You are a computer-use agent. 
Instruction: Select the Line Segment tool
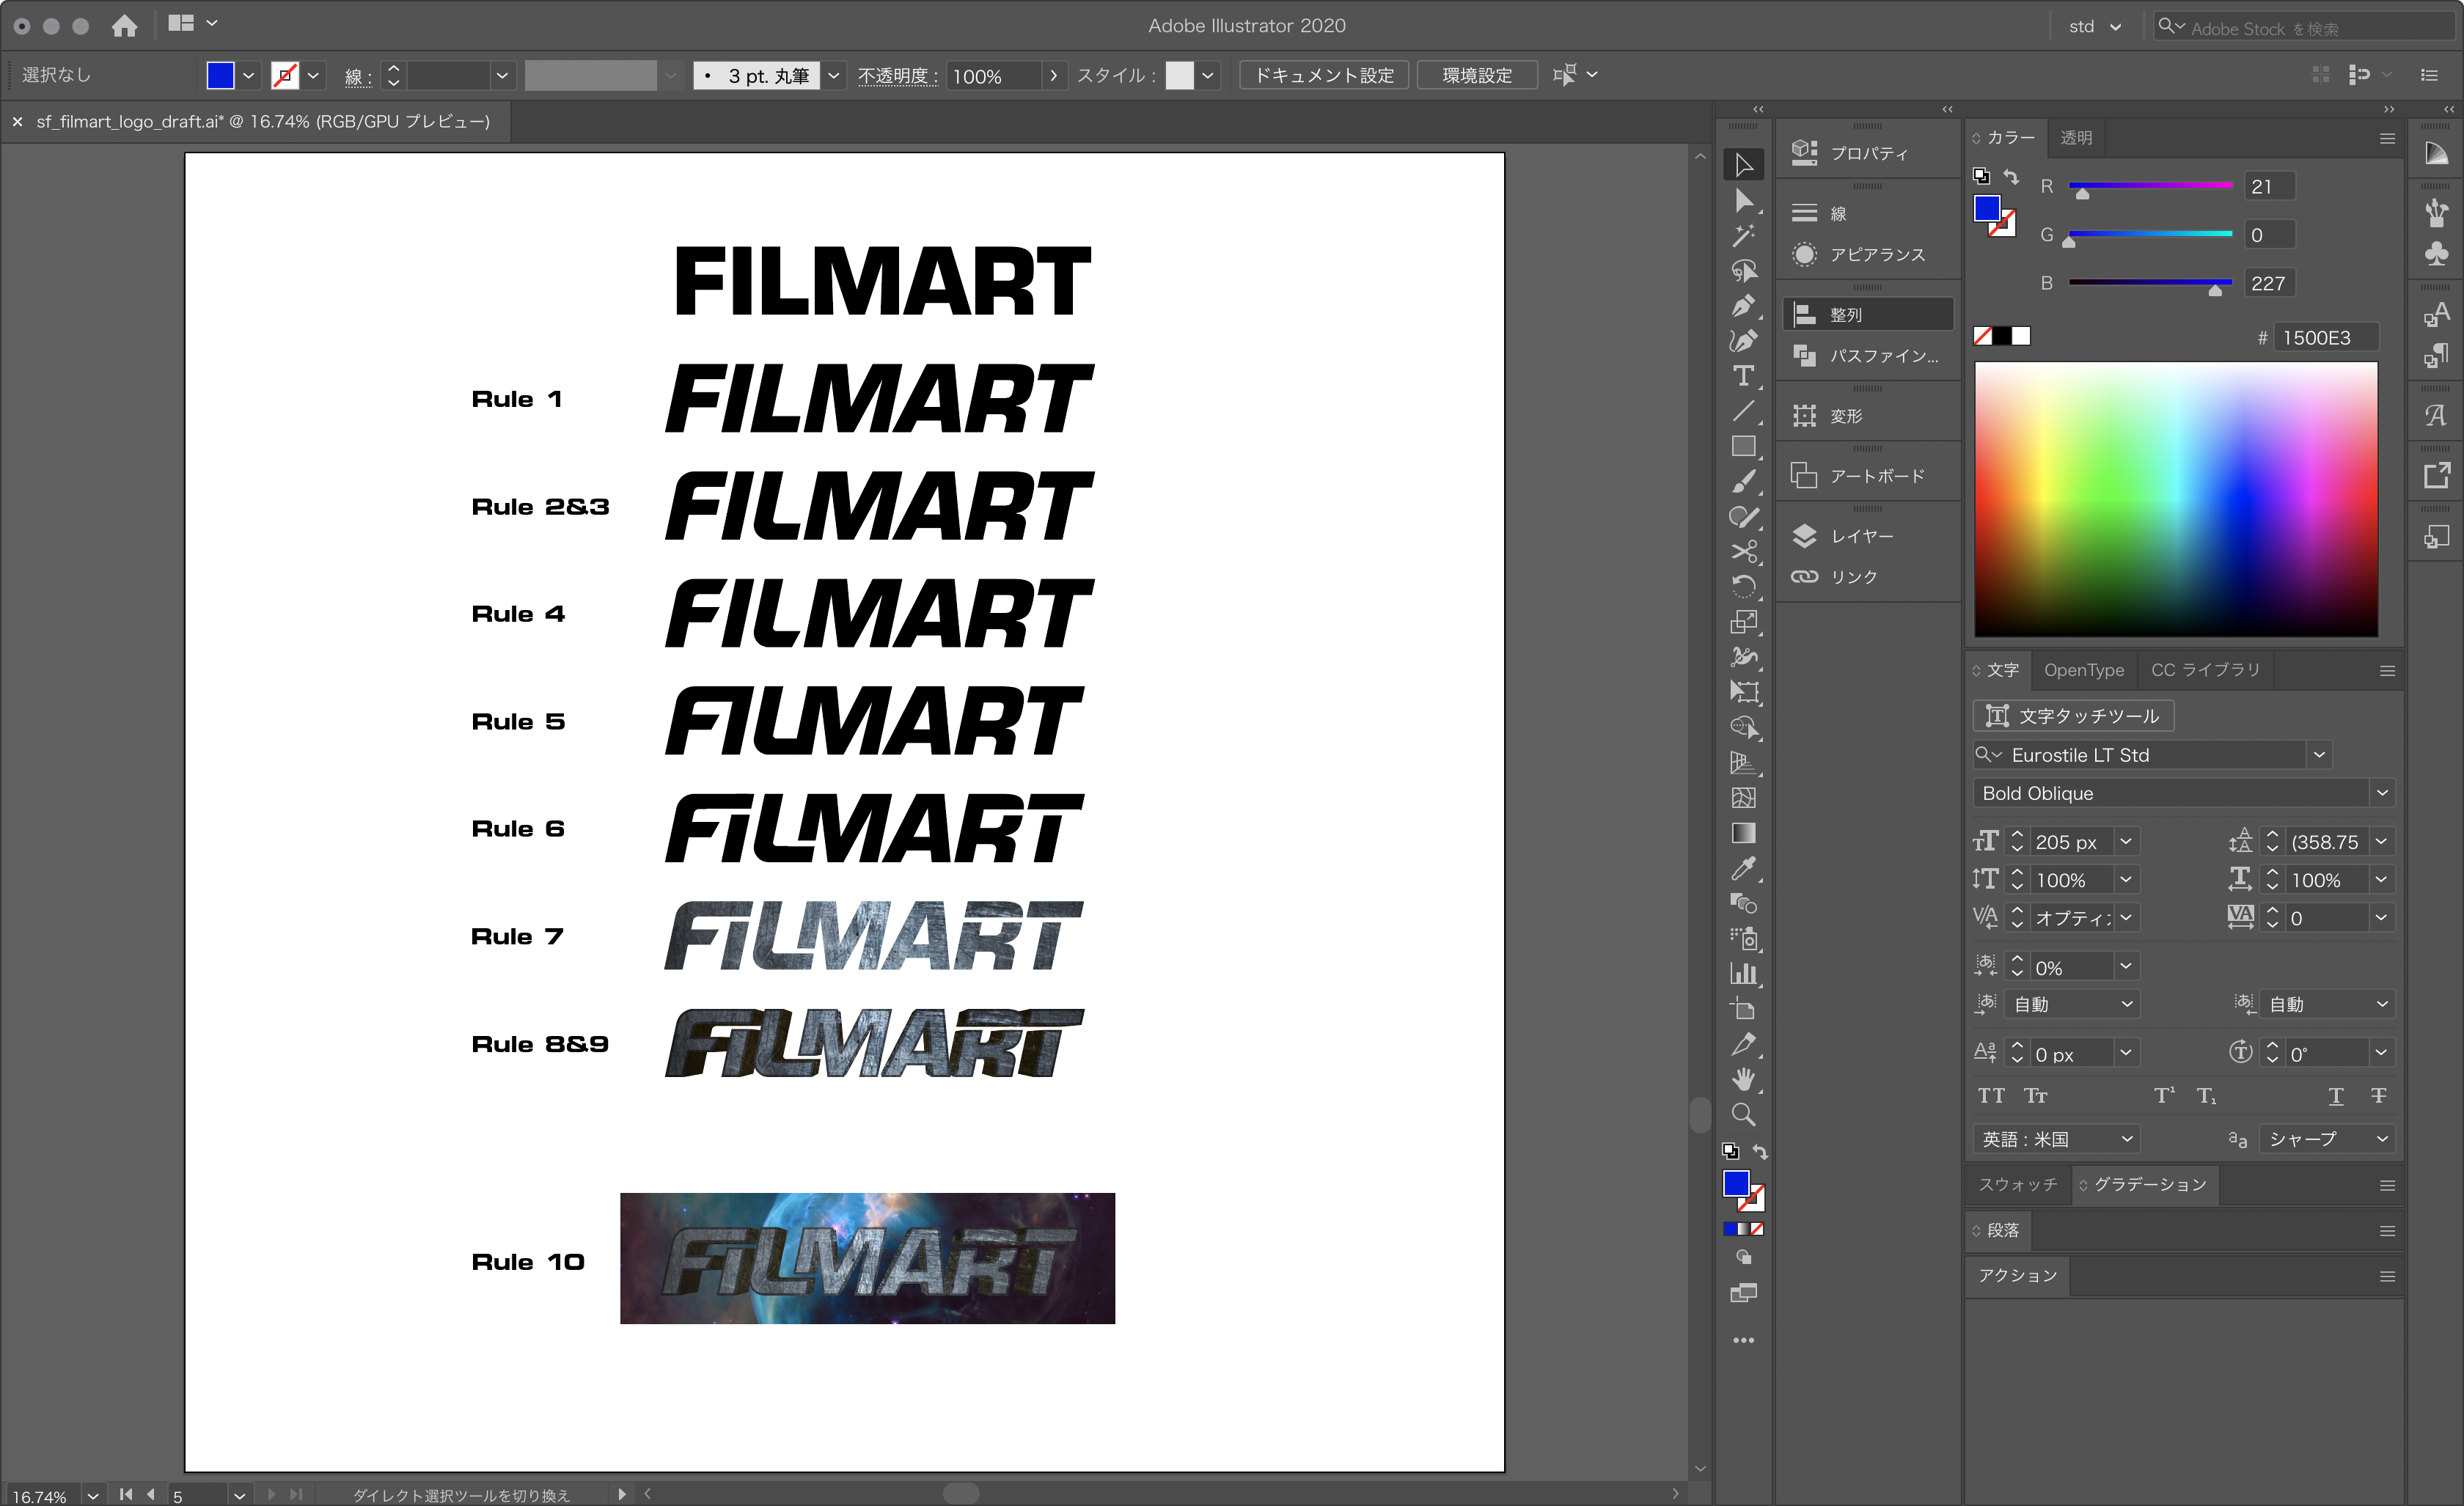coord(1743,411)
